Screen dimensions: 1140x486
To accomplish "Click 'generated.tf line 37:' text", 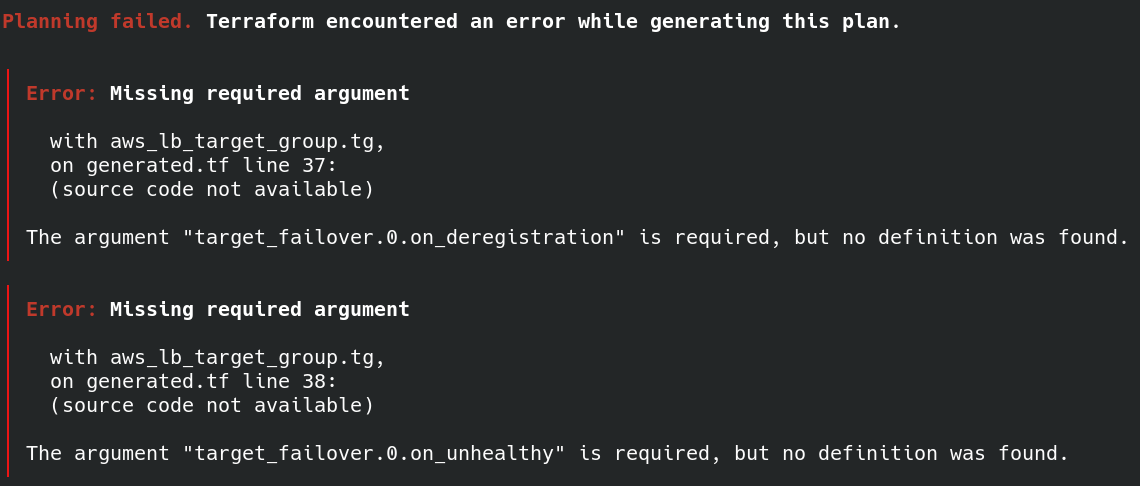I will pyautogui.click(x=212, y=166).
